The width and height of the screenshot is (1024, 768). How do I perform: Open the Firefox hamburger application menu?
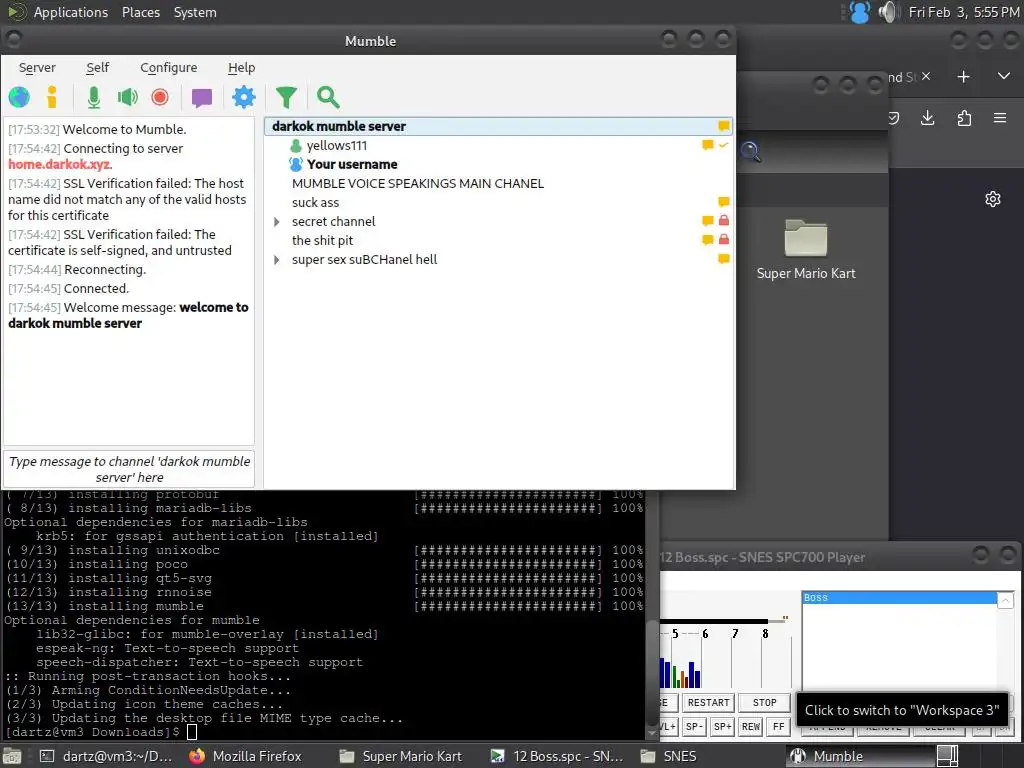pyautogui.click(x=1000, y=118)
